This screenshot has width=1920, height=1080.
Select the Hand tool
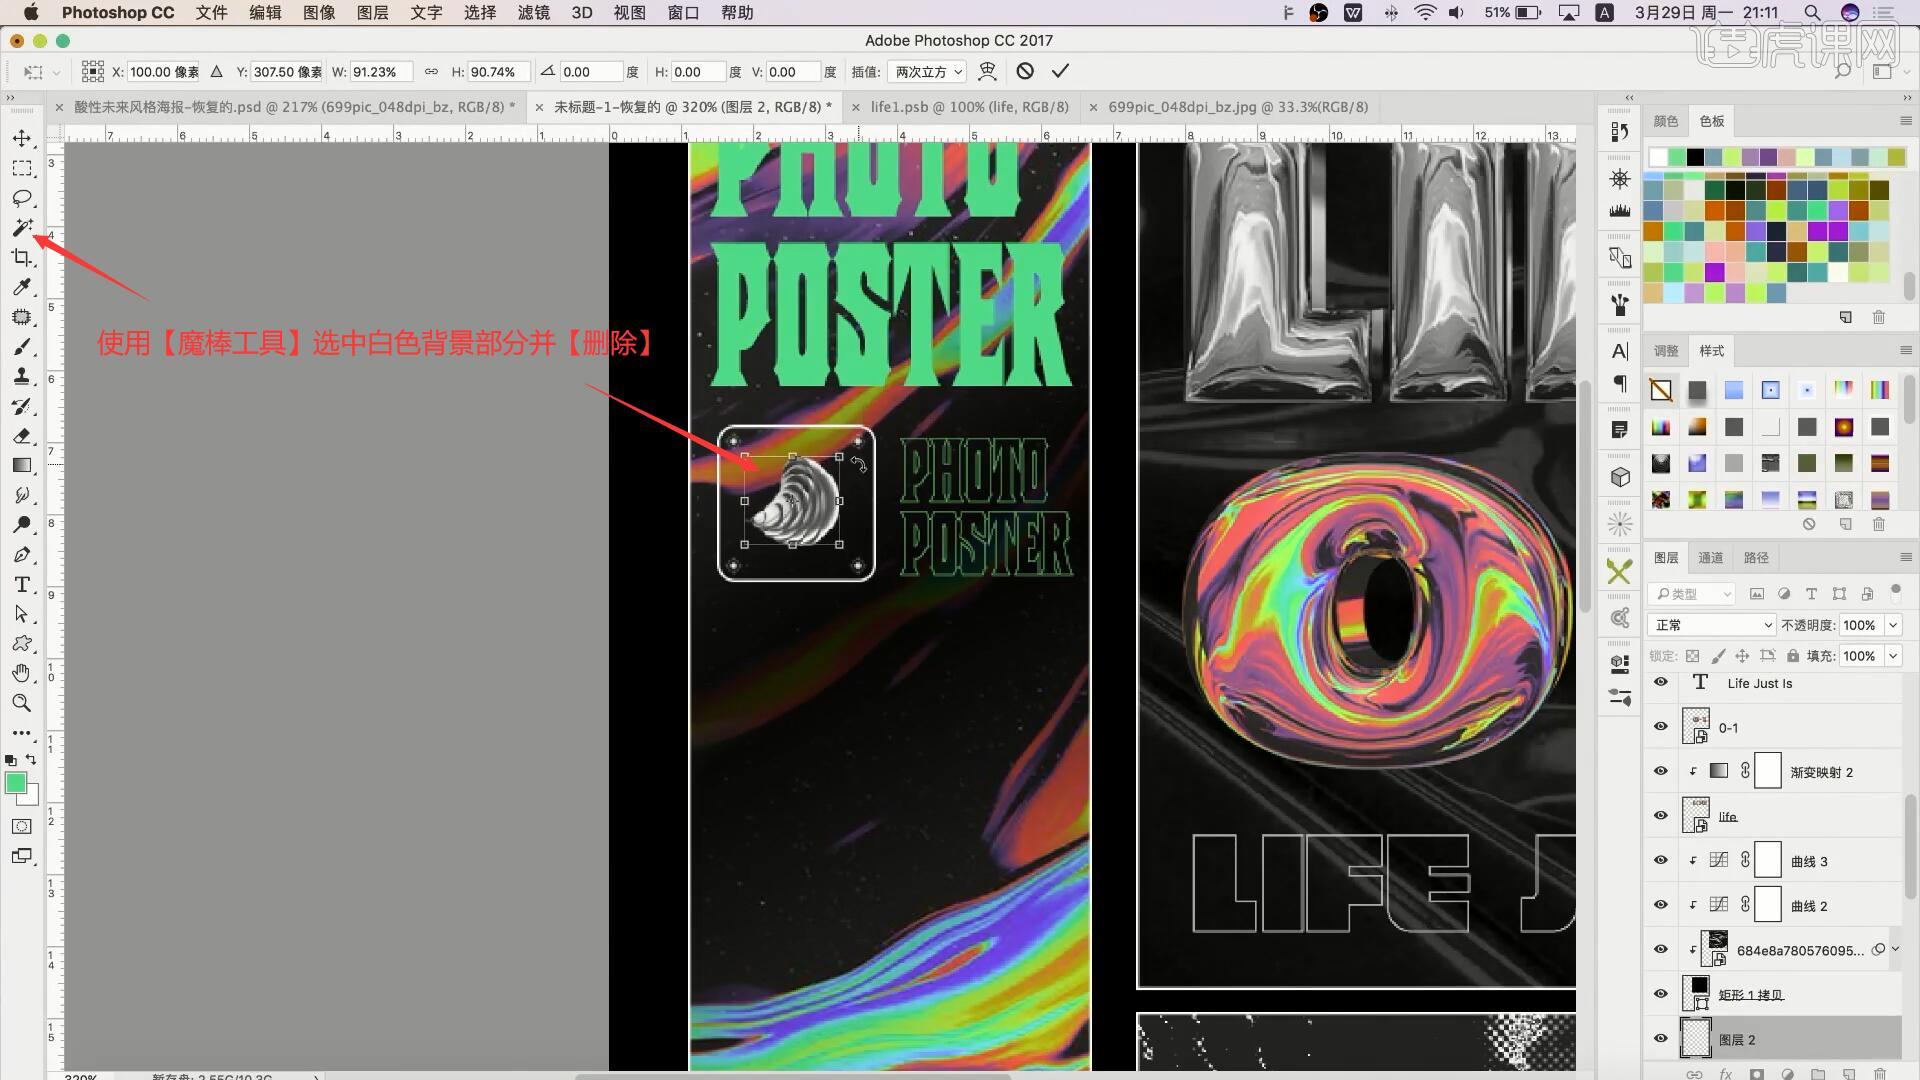[x=22, y=673]
